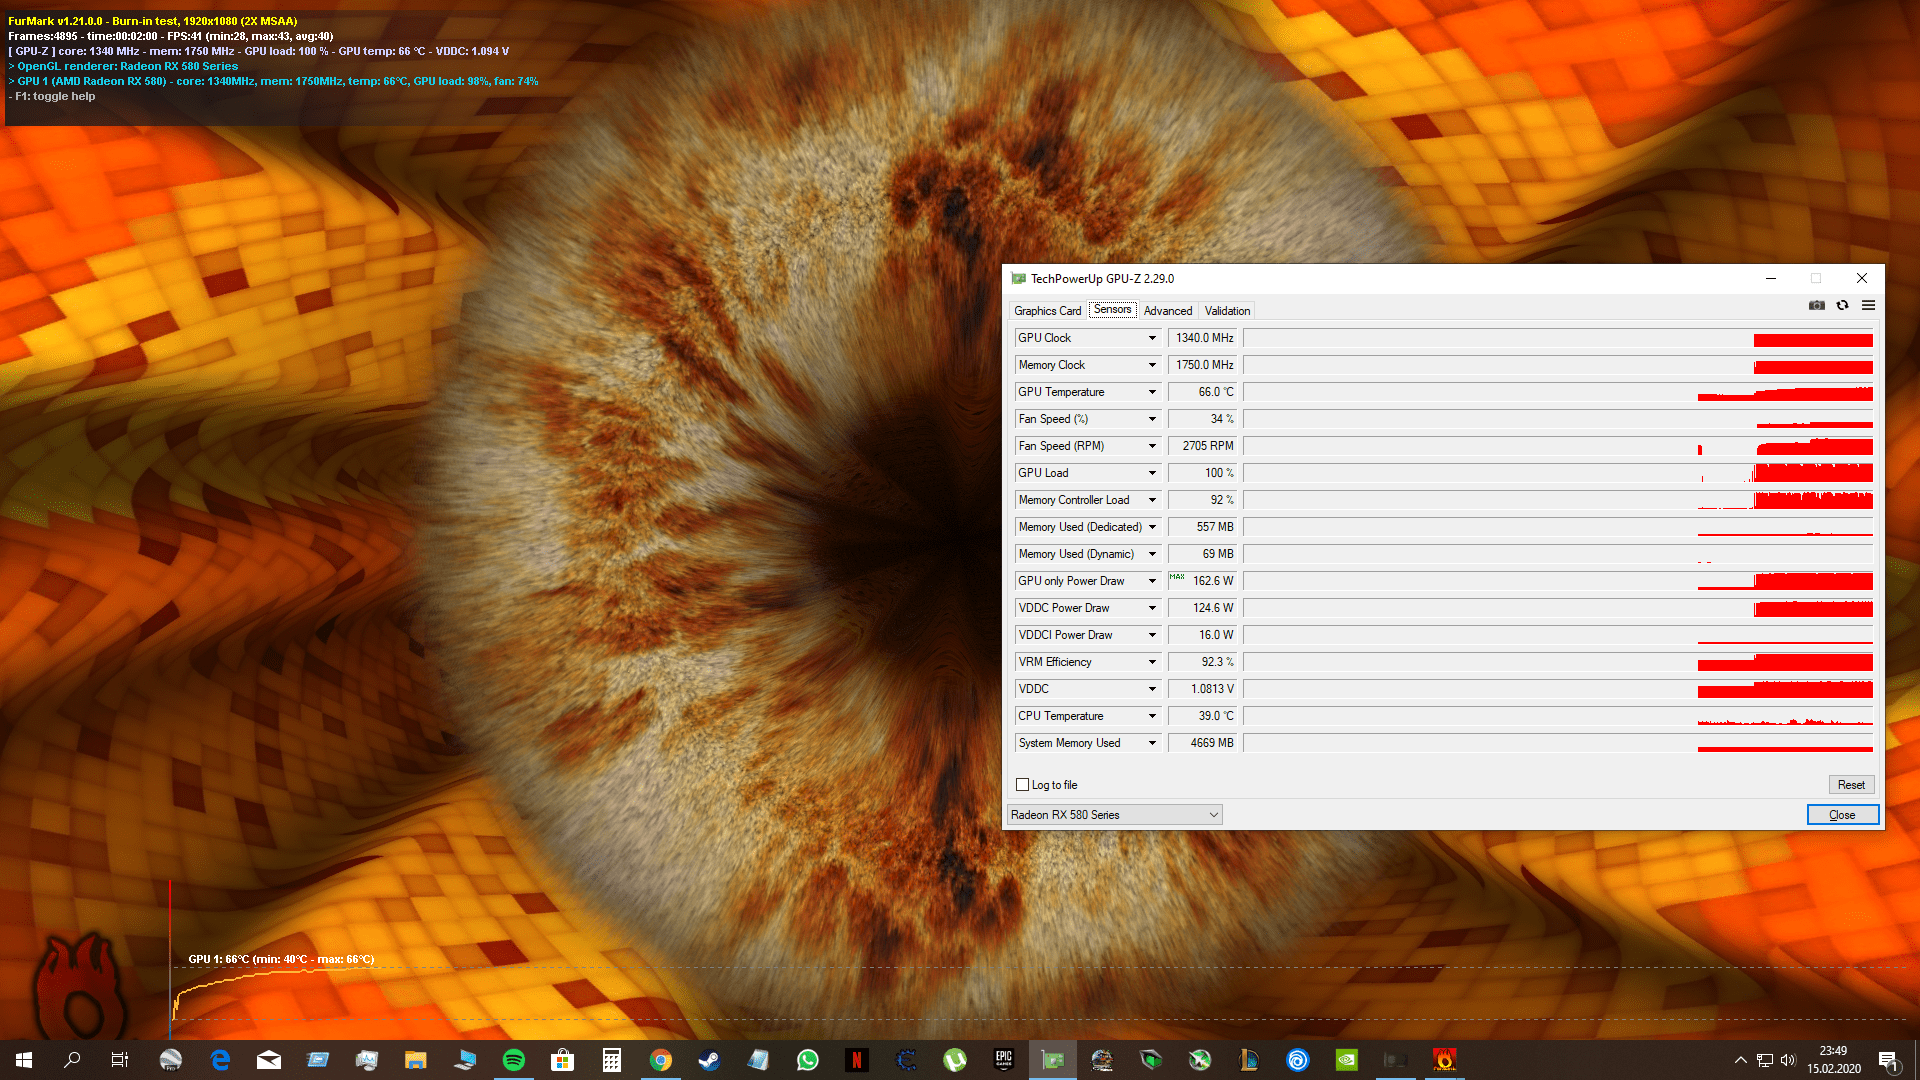Screen dimensions: 1920x1080
Task: Open Netflix from the taskbar
Action: pyautogui.click(x=856, y=1060)
